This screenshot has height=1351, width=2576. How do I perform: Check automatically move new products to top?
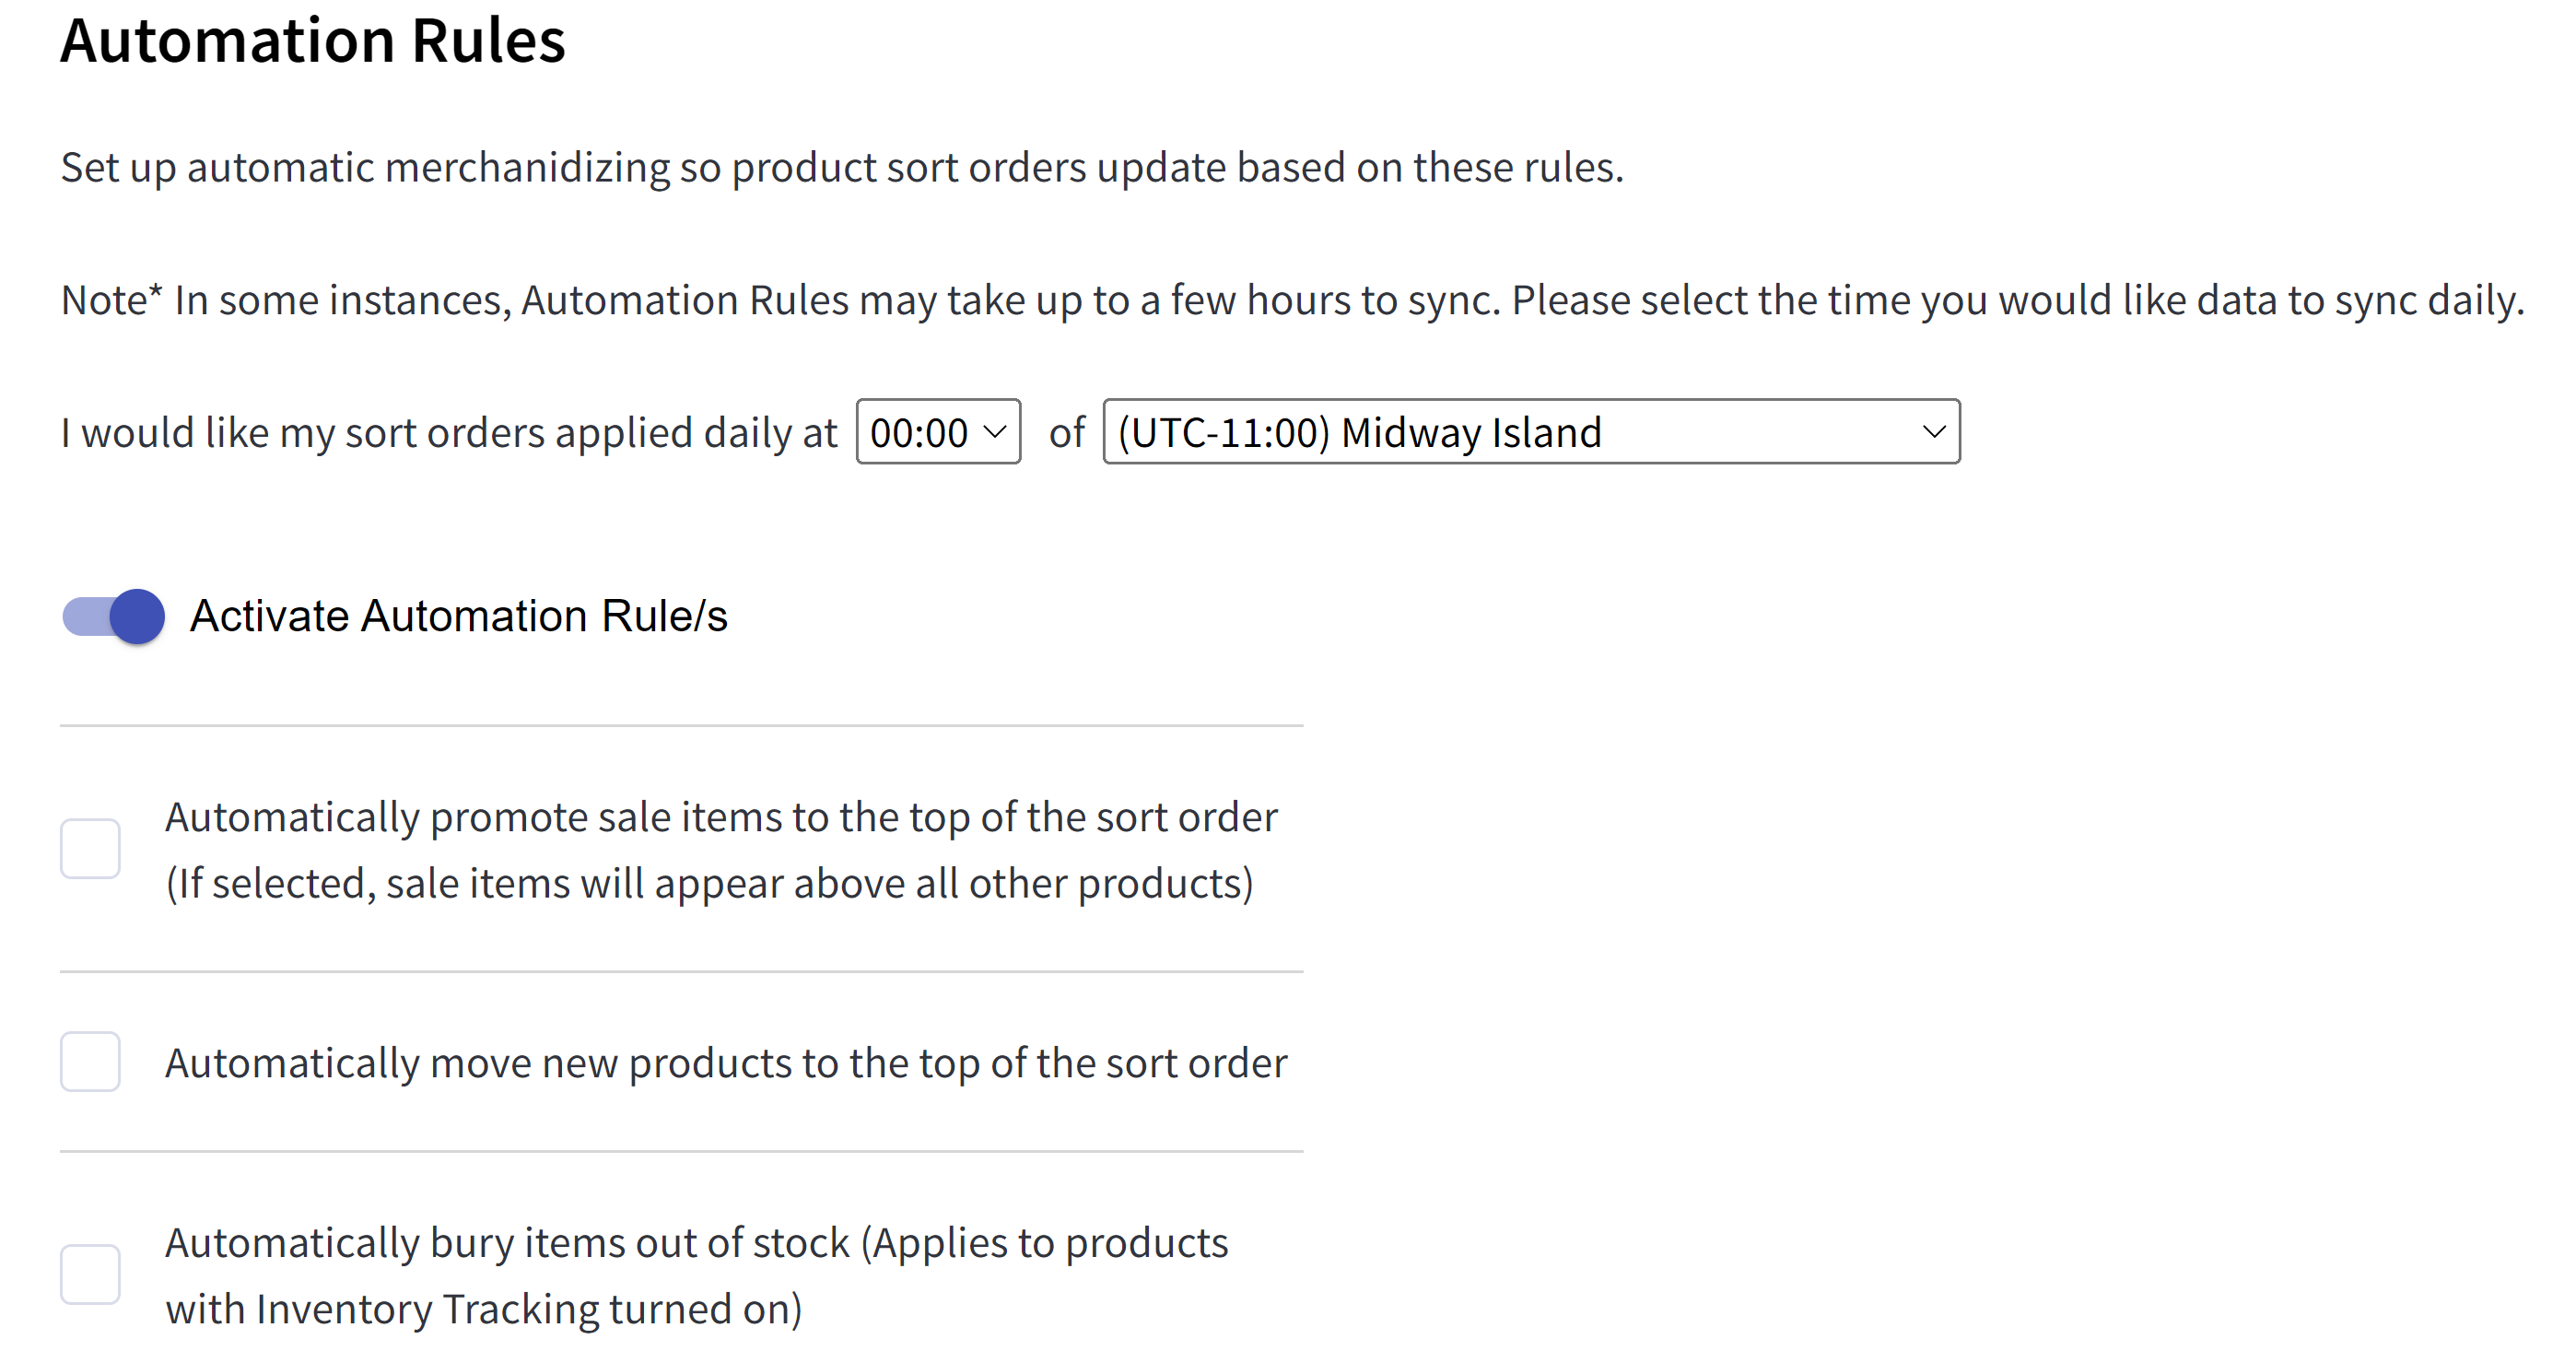click(91, 1062)
